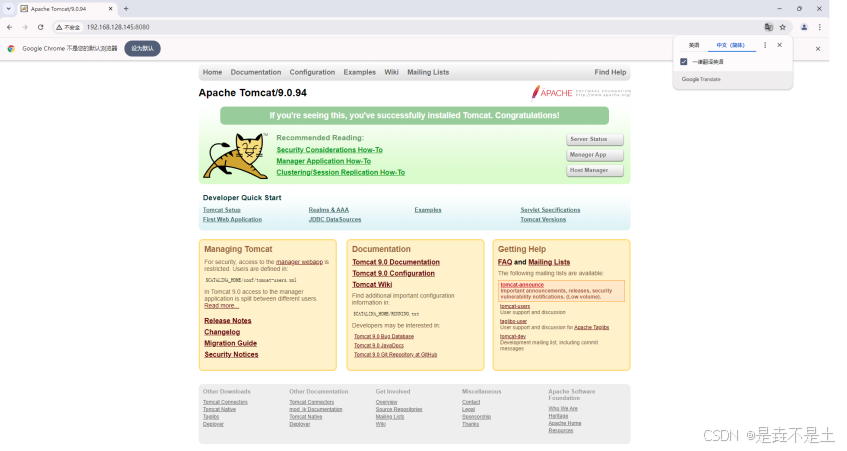
Task: Bookmark this page with the star icon
Action: click(783, 27)
